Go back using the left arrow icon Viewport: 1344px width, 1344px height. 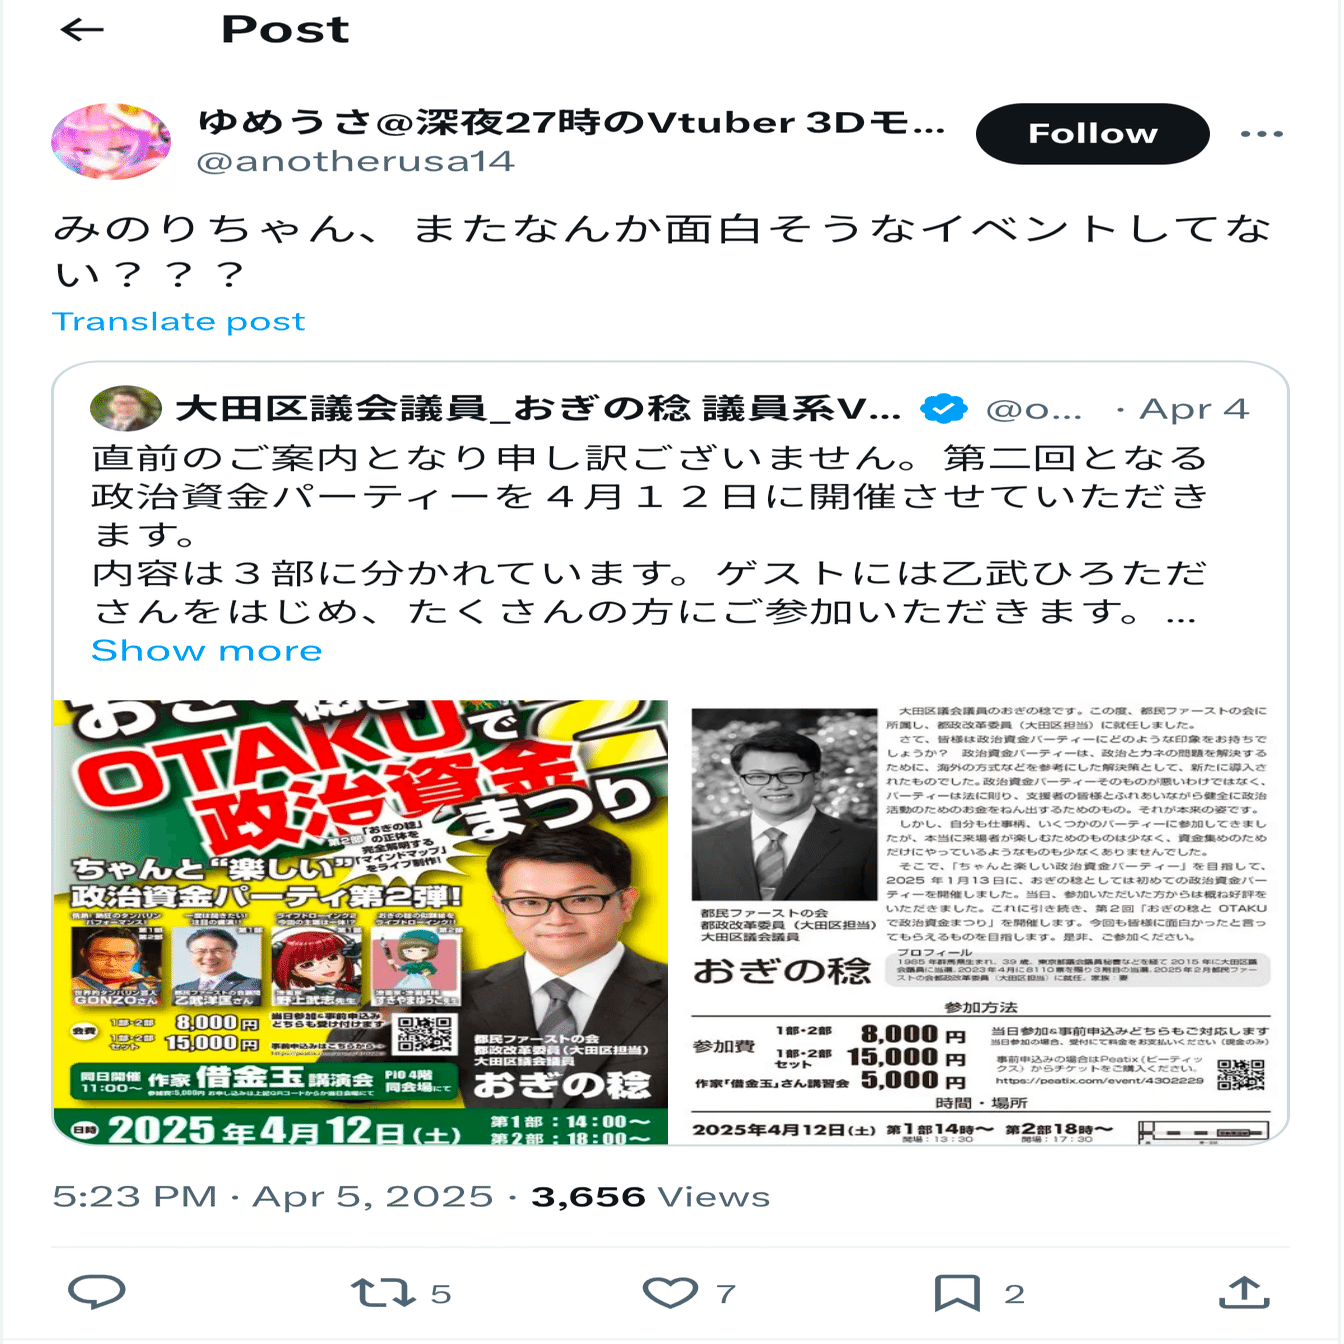point(82,30)
